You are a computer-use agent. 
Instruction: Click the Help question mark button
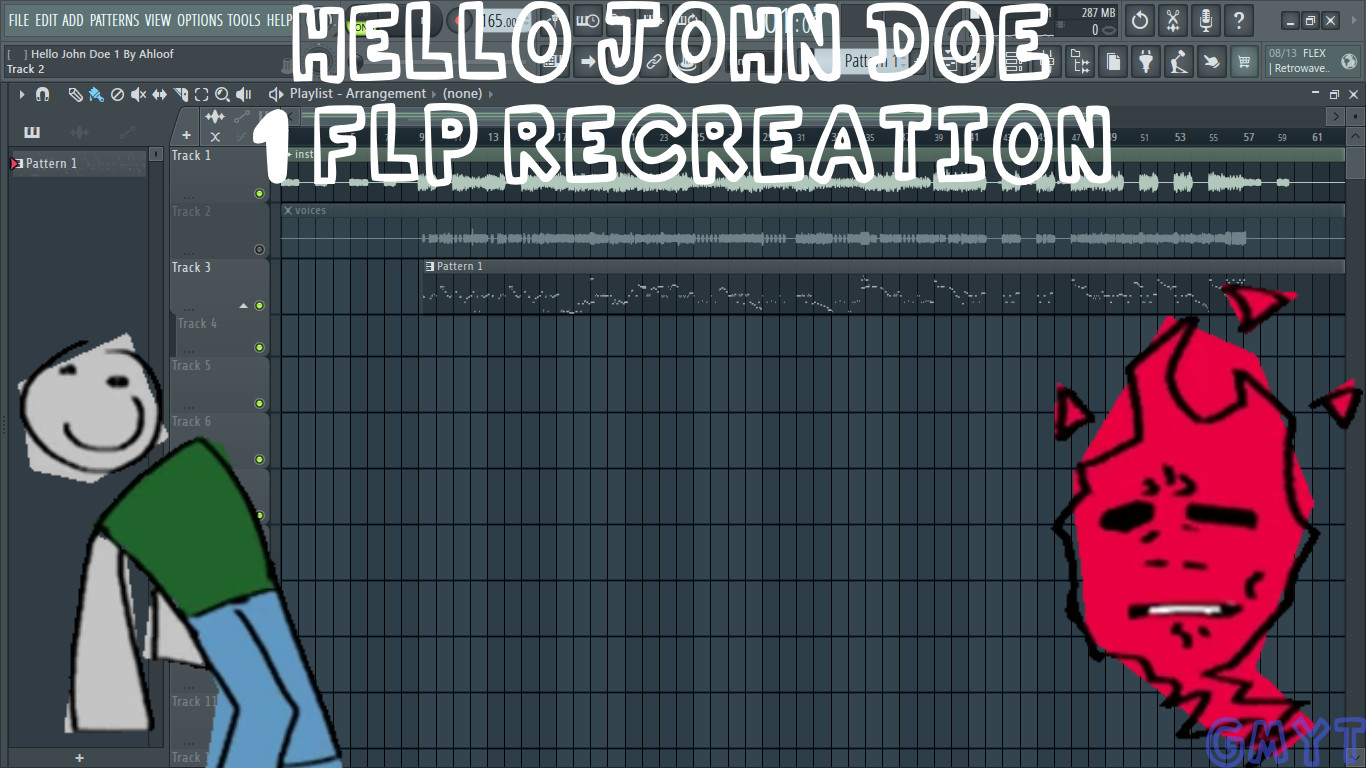pos(1239,20)
